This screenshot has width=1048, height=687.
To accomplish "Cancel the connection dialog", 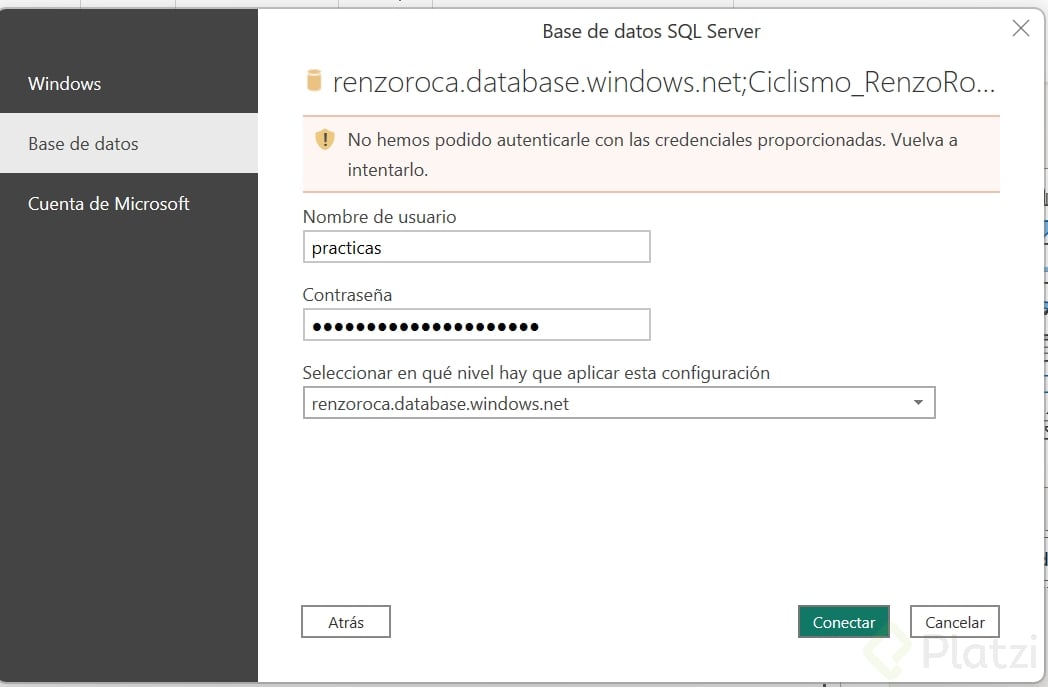I will point(954,622).
